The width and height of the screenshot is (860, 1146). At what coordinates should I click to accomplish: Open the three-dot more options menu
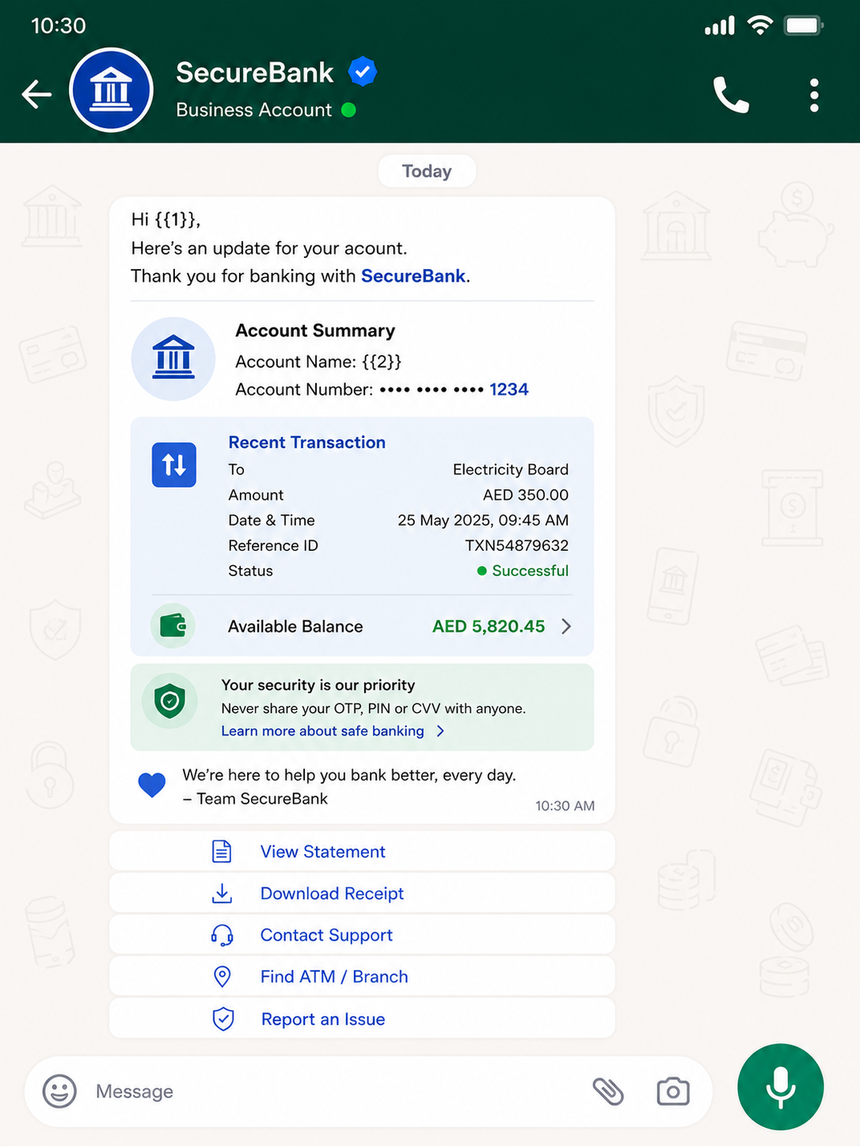814,95
